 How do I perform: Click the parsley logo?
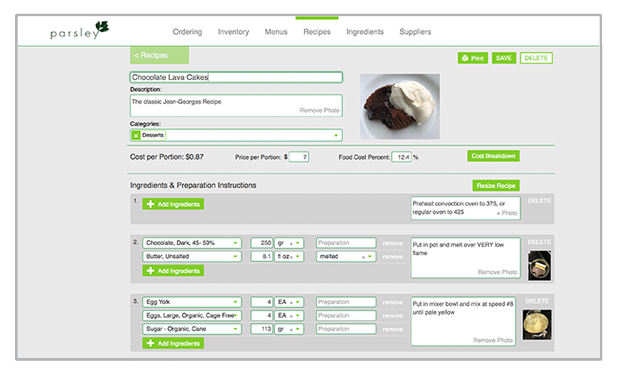79,30
